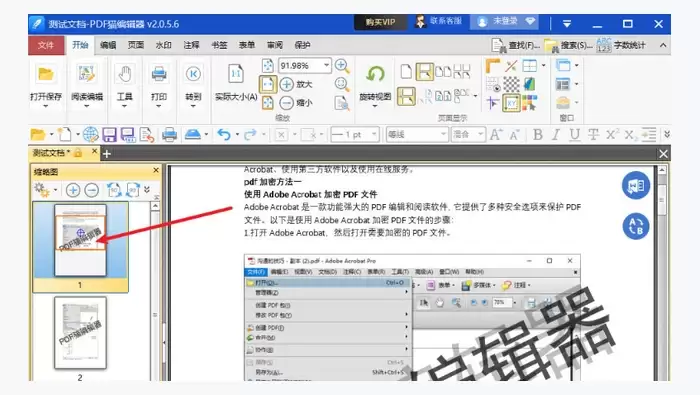Screen dimensions: 700x395
Task: Click the 未登录 login button
Action: click(x=504, y=21)
